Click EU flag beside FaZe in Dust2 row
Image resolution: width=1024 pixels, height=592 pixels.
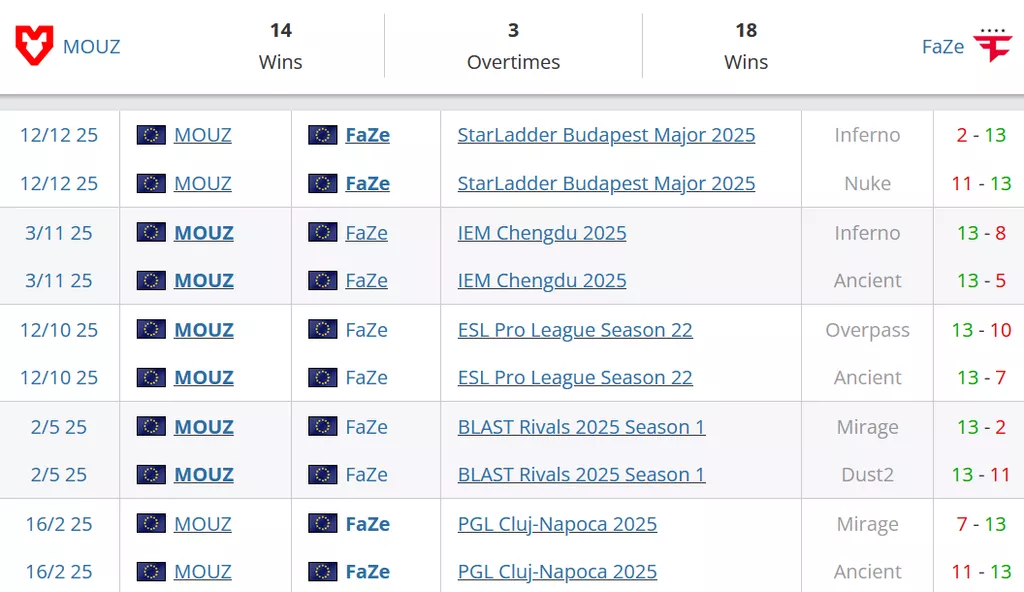point(322,474)
